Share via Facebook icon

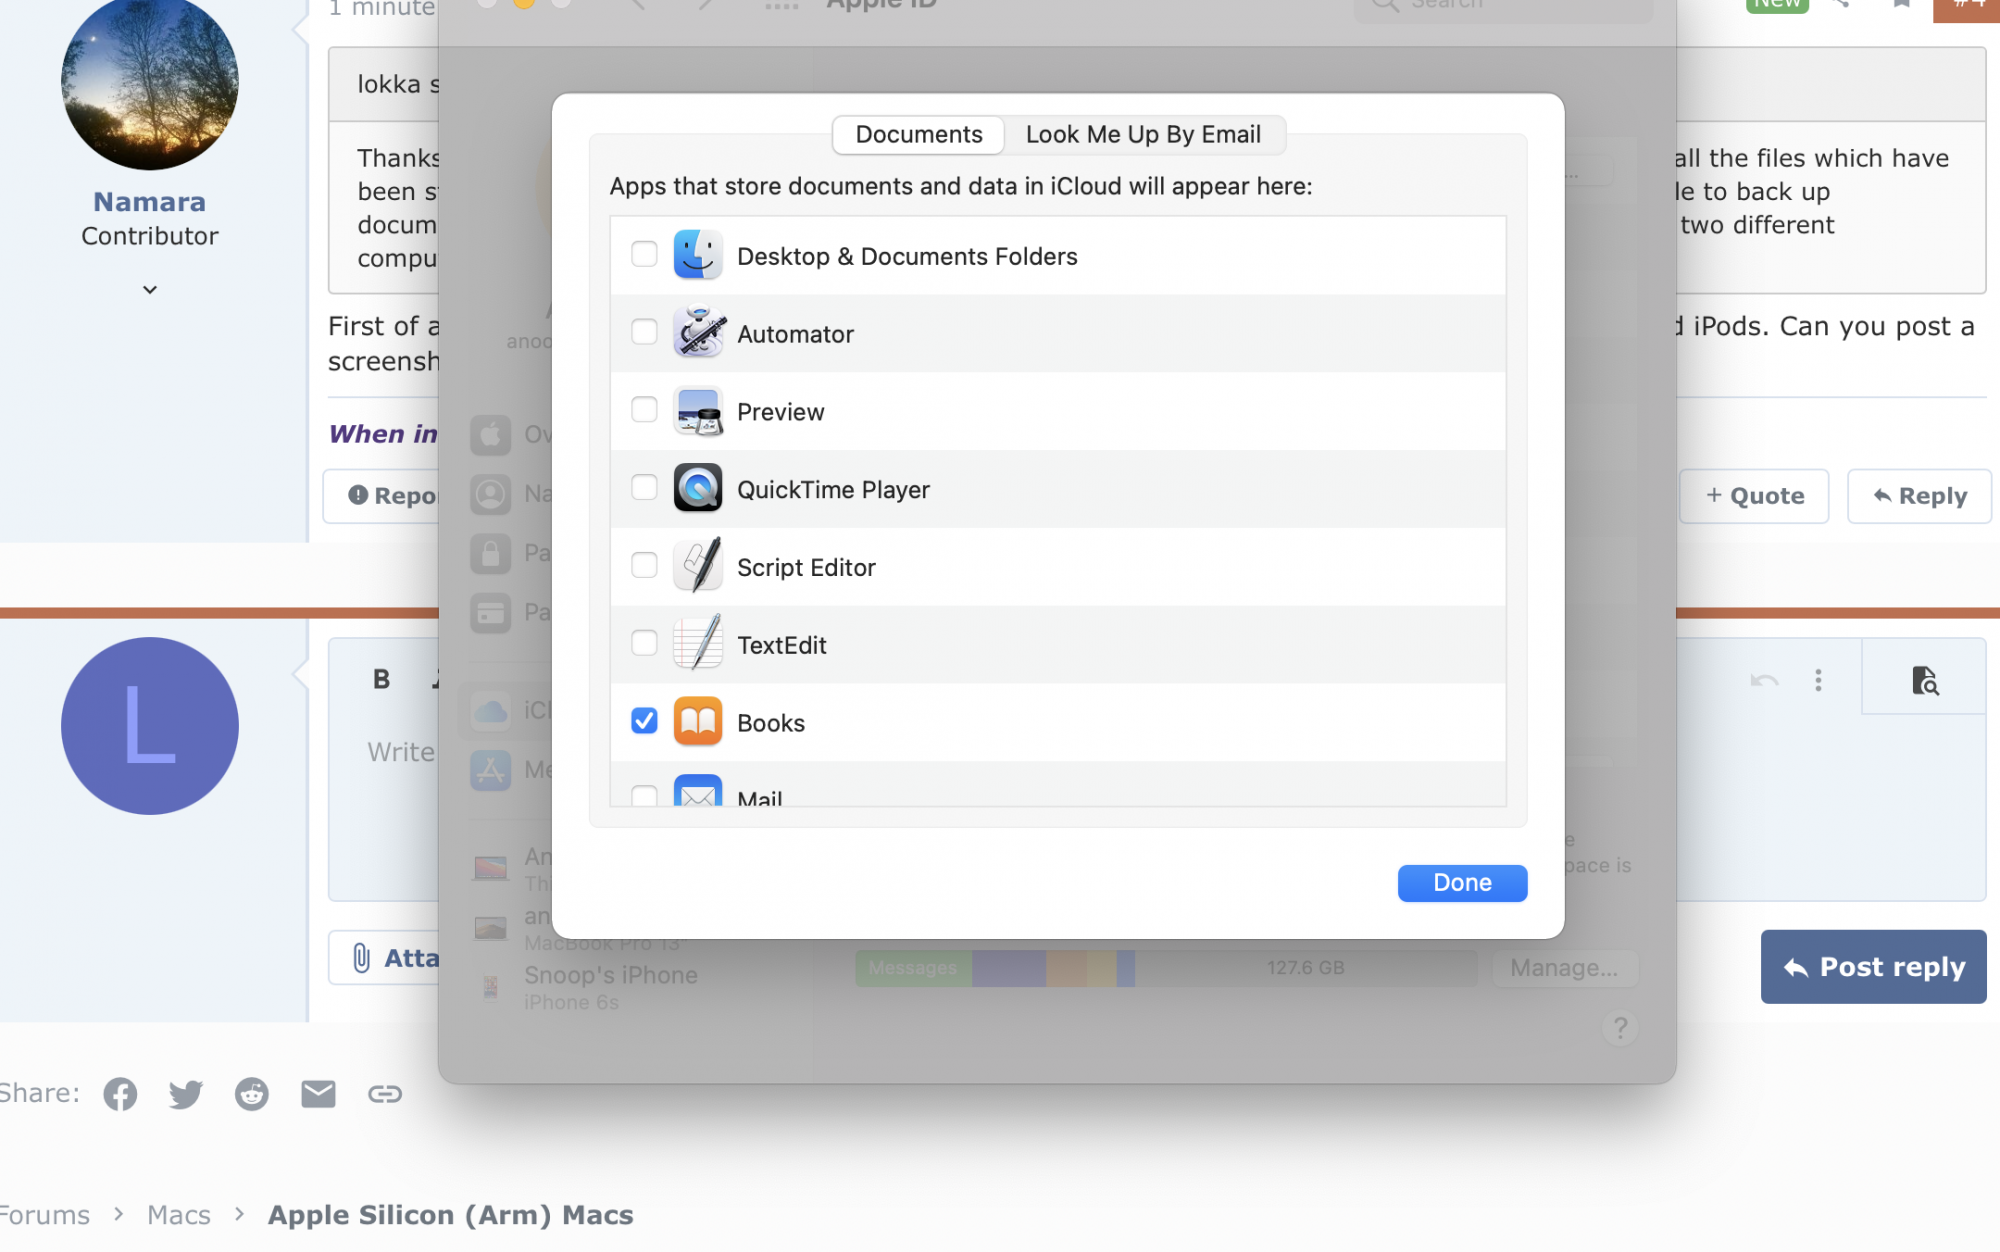tap(120, 1094)
